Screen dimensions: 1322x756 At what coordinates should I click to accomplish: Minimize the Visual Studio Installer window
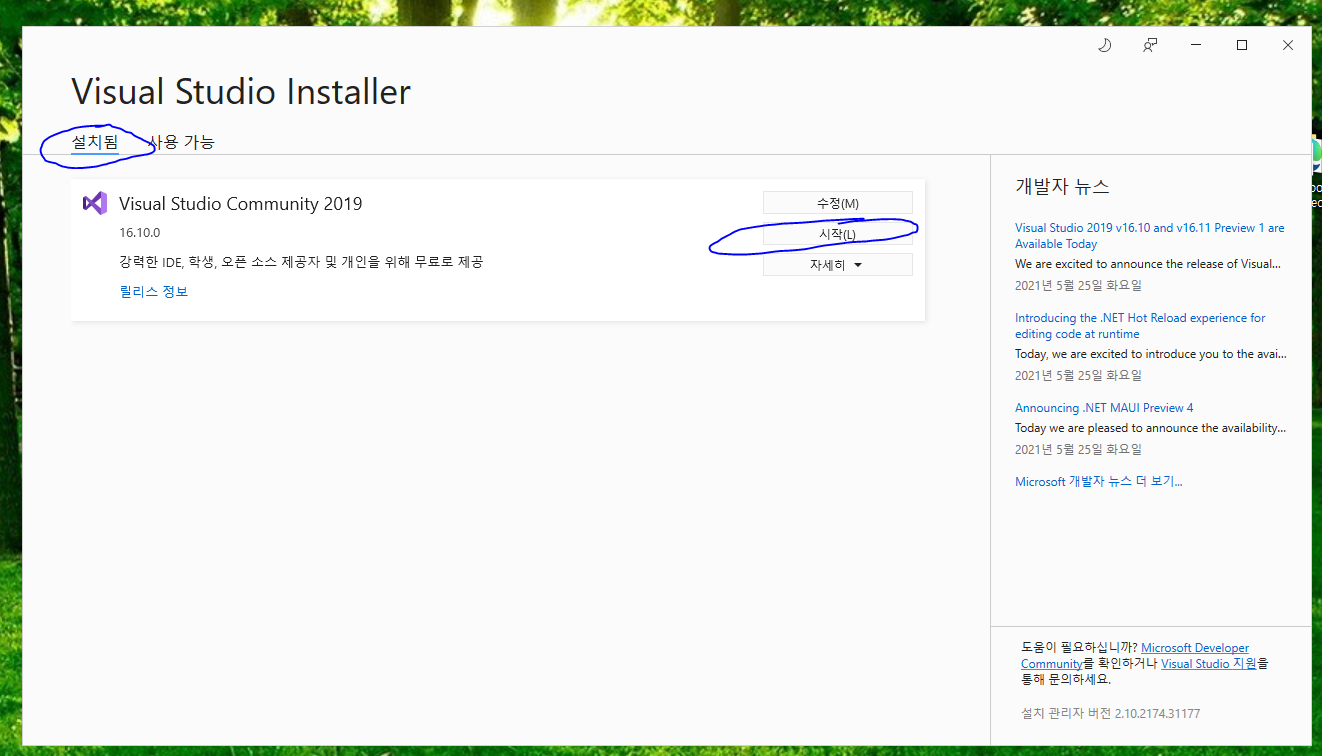point(1196,45)
